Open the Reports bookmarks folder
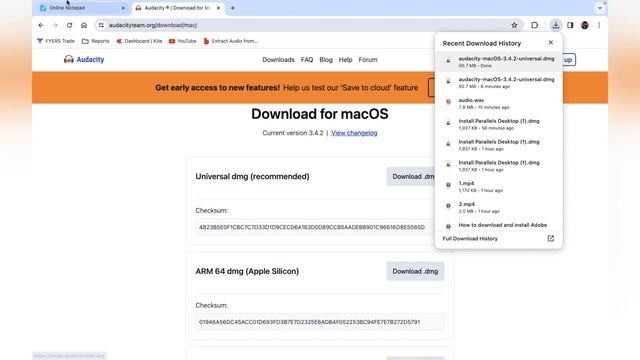The image size is (640, 360). [96, 41]
